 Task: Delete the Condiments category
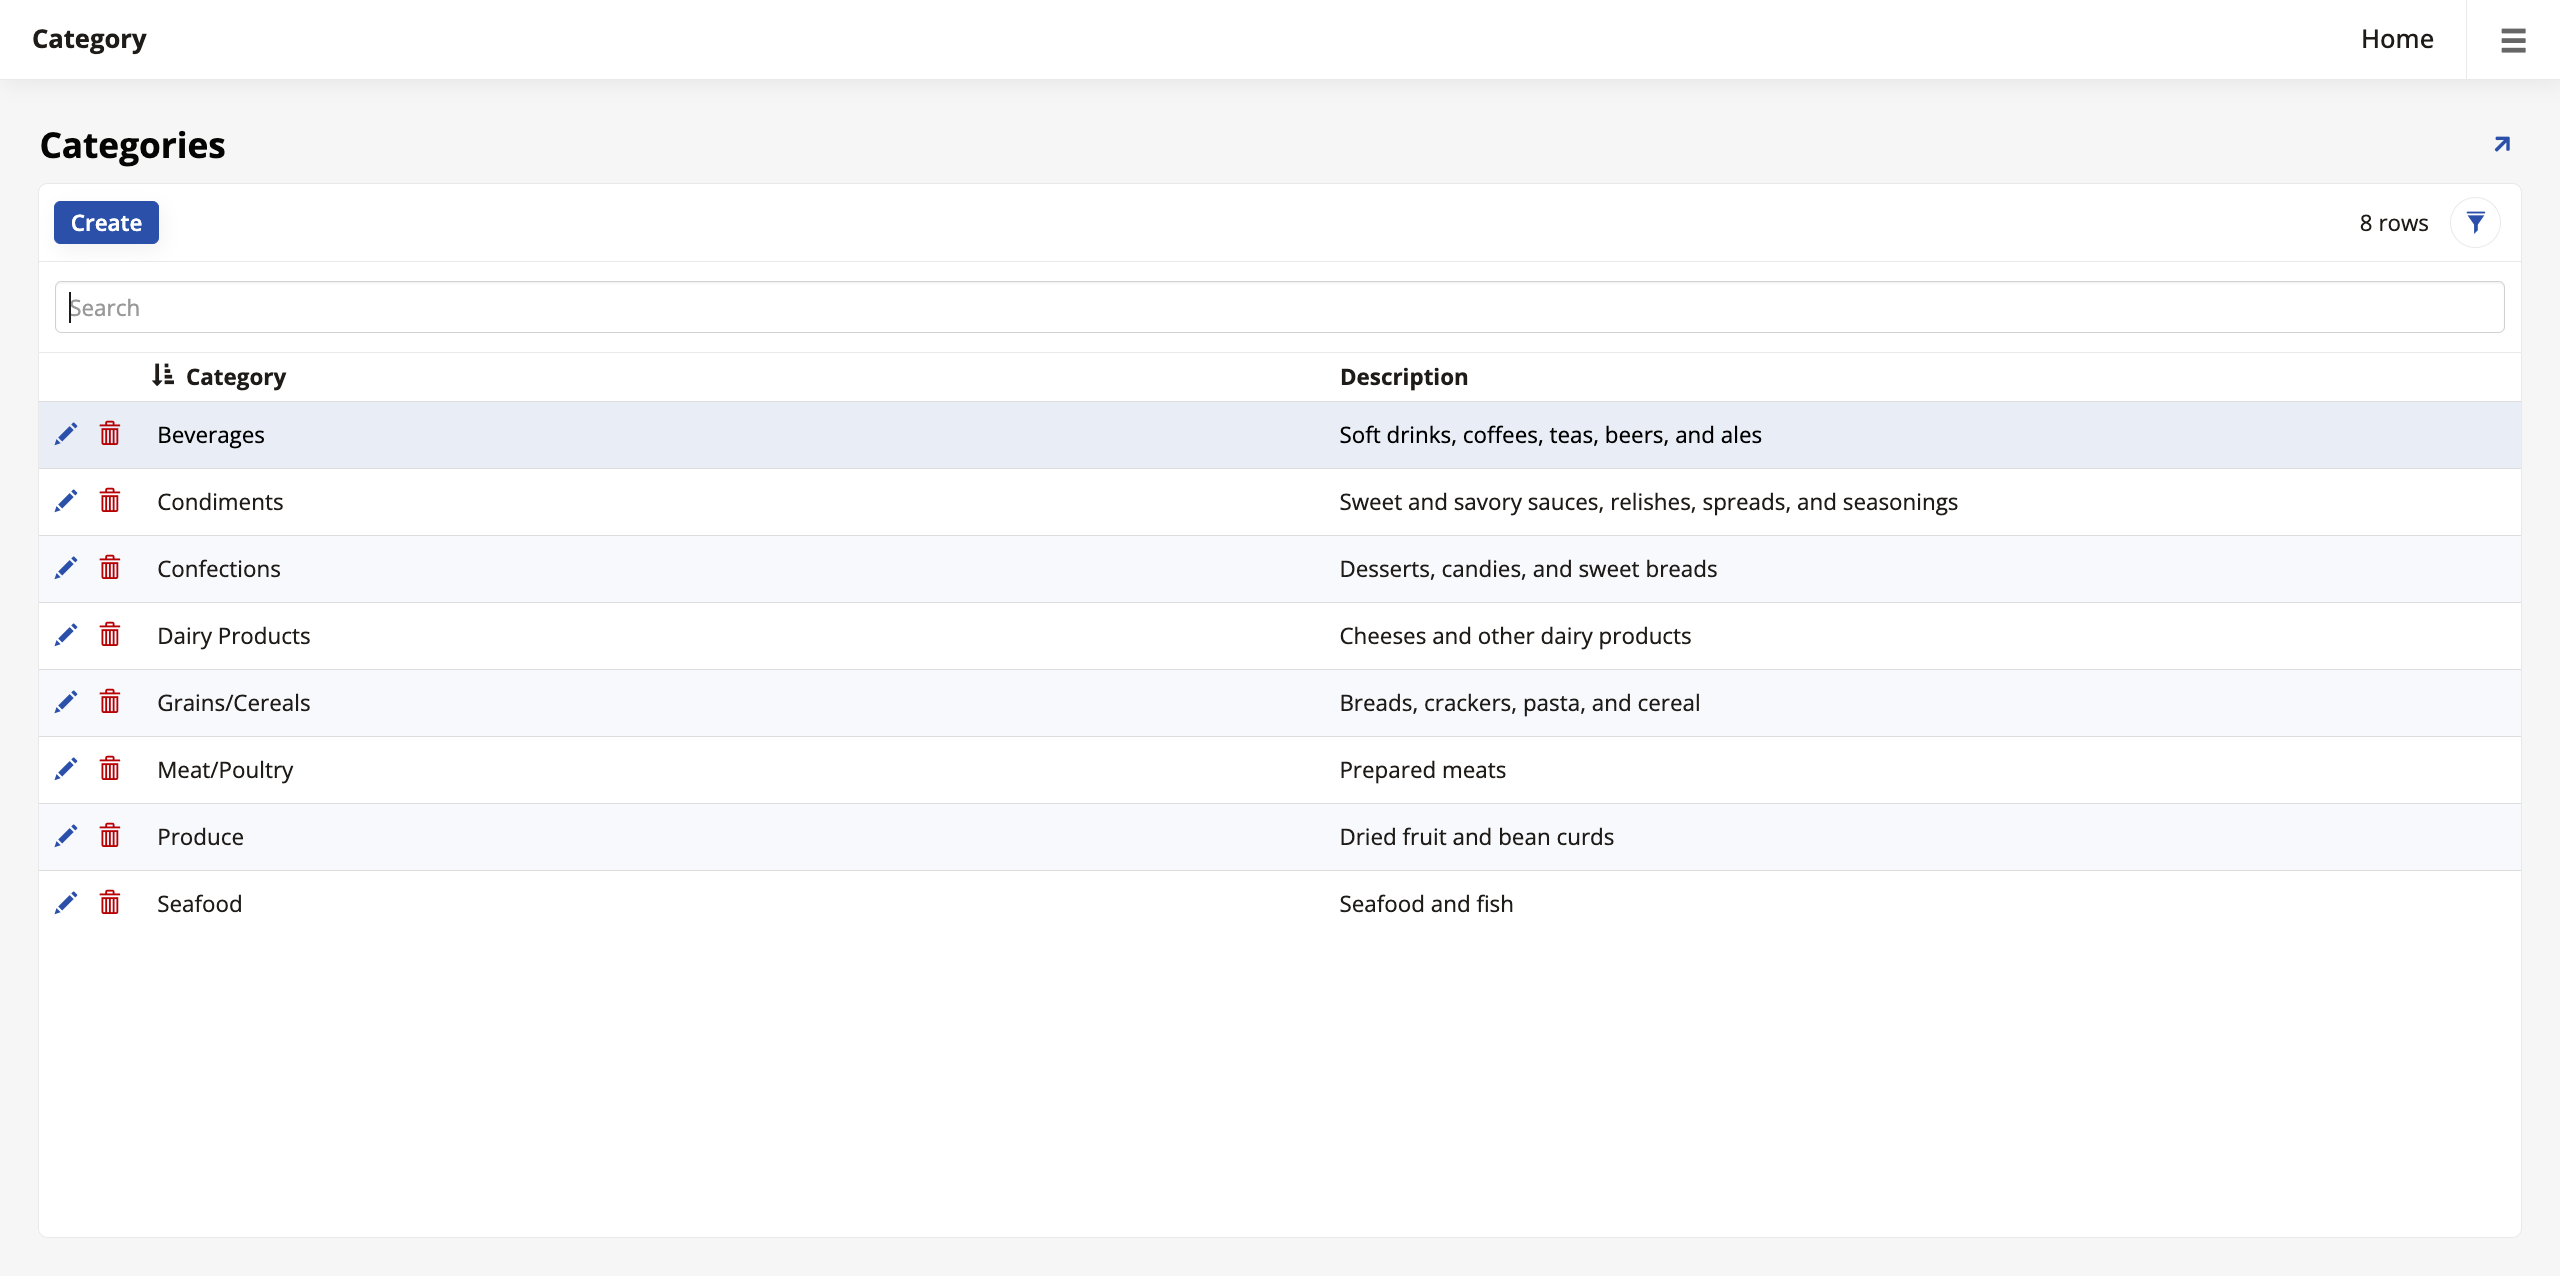110,501
